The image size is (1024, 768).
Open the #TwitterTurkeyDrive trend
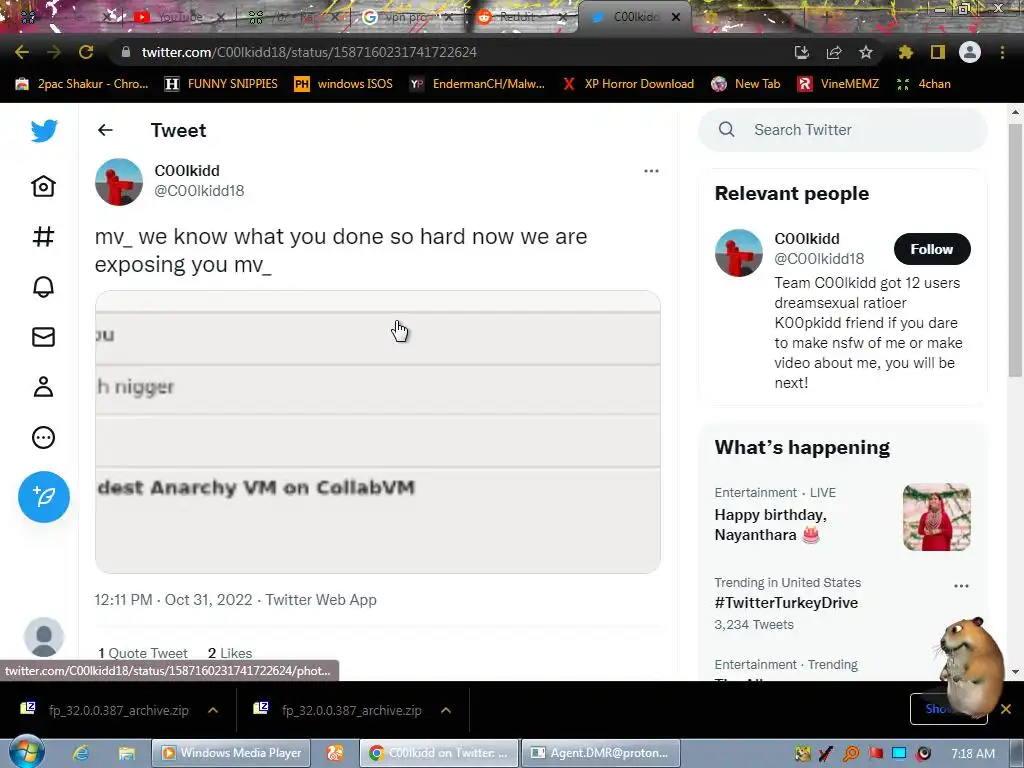click(x=786, y=603)
